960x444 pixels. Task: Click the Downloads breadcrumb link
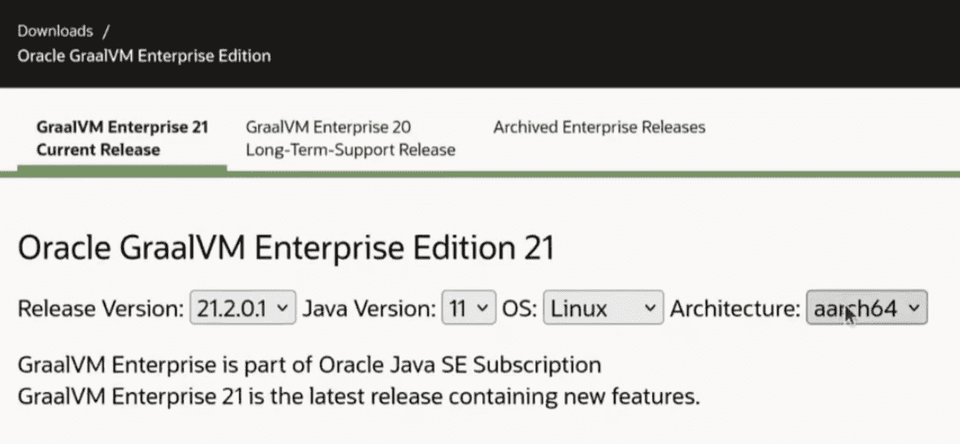(x=55, y=31)
